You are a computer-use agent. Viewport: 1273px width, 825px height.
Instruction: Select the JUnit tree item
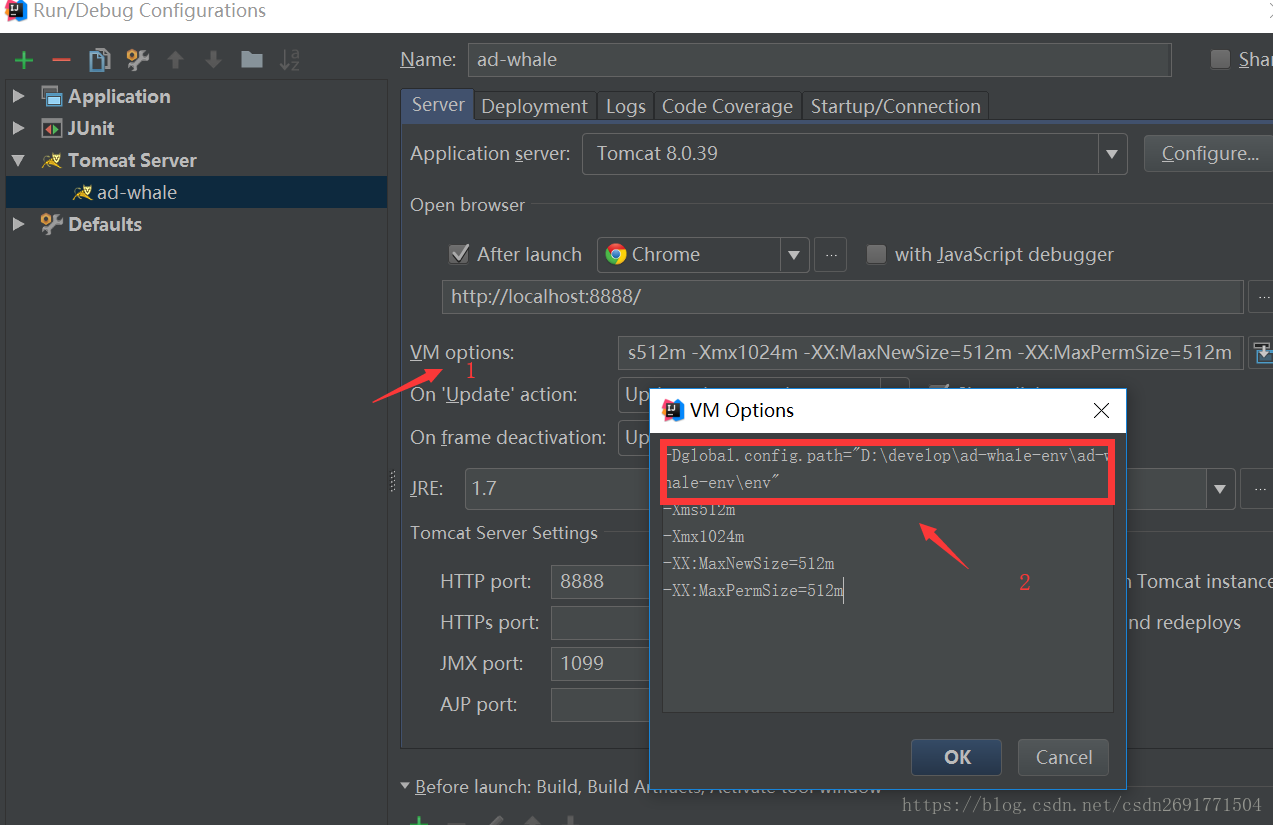pyautogui.click(x=91, y=128)
